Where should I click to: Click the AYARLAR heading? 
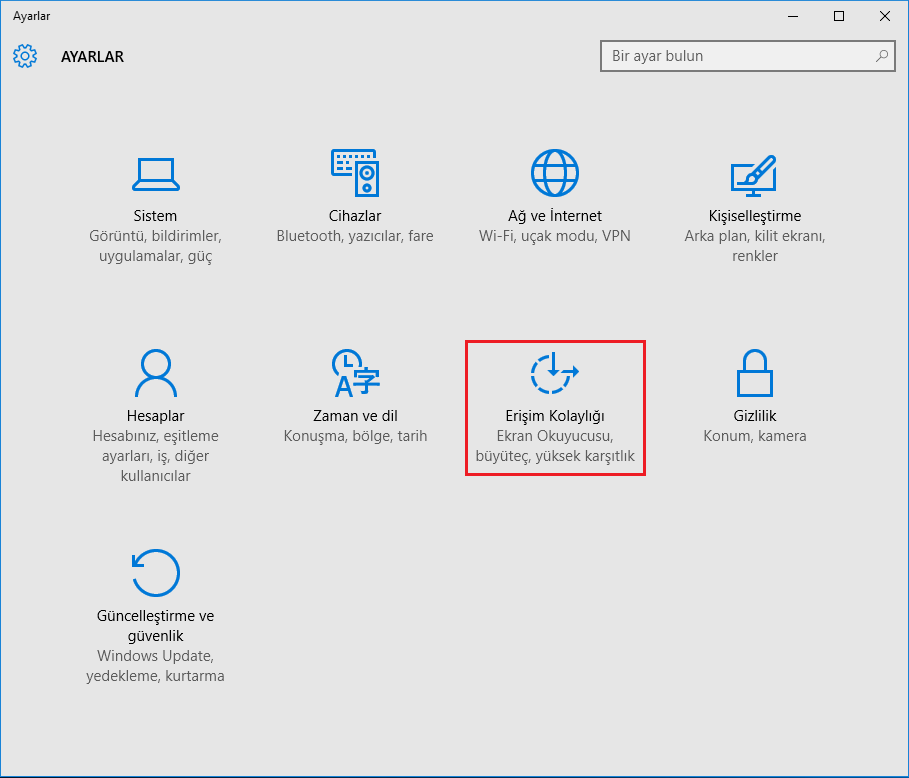[92, 57]
